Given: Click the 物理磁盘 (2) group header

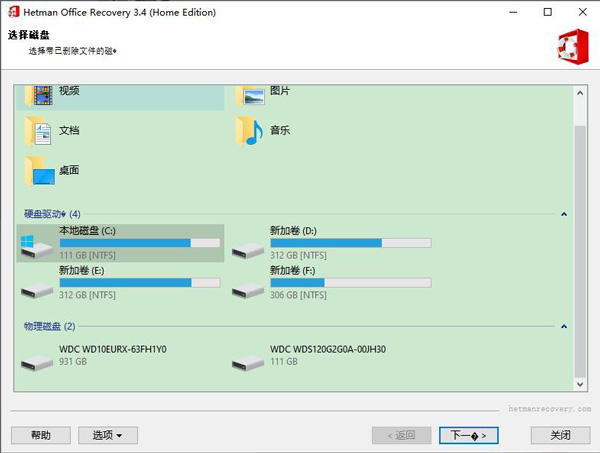Looking at the screenshot, I should (x=50, y=326).
